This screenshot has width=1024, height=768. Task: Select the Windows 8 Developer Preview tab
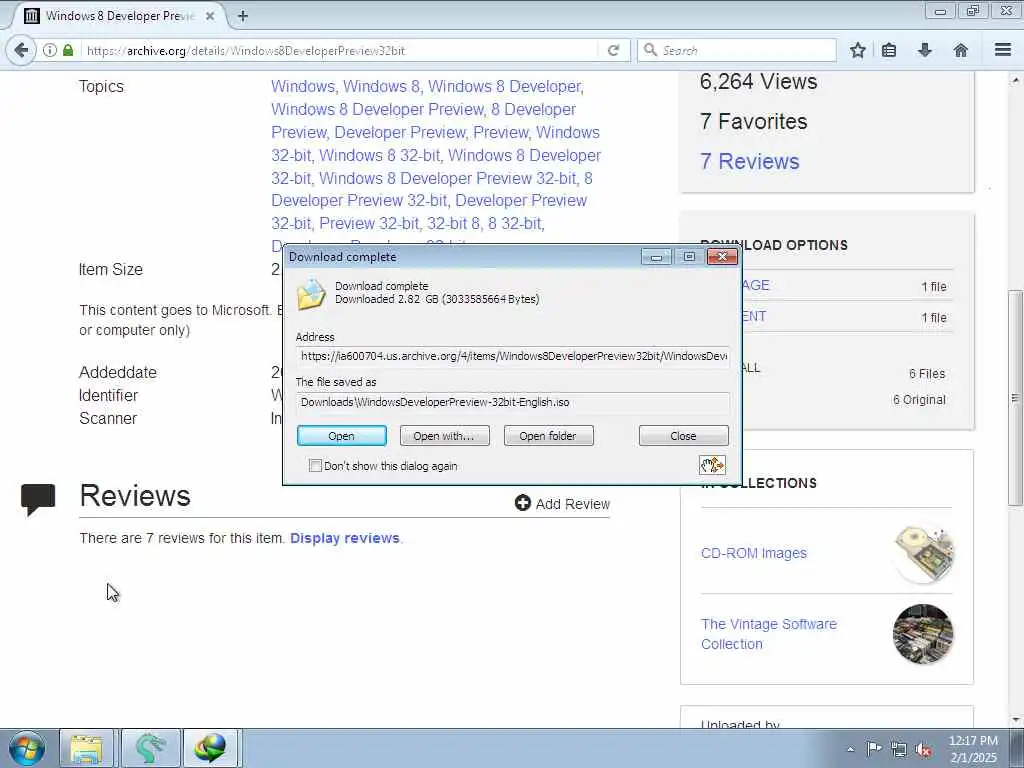click(118, 16)
